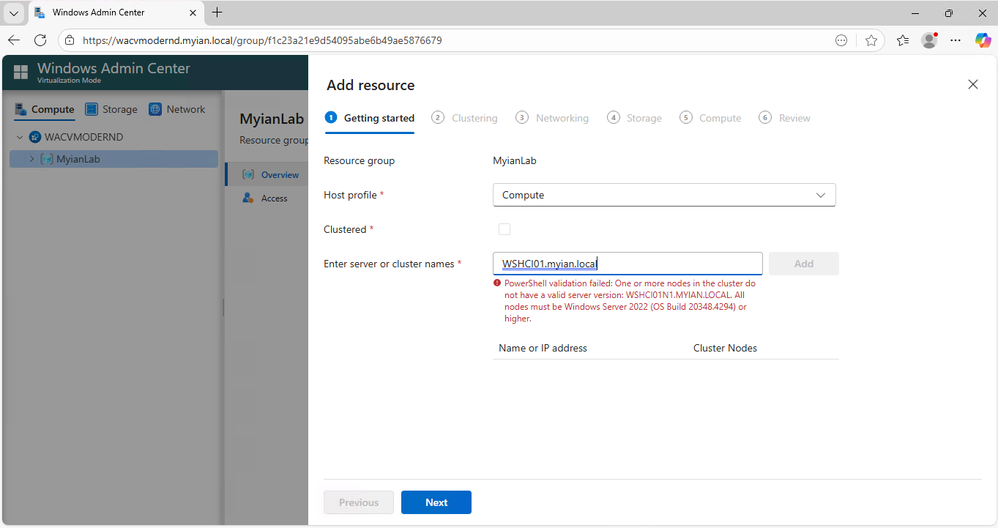Add this page to favorites star

coord(871,40)
